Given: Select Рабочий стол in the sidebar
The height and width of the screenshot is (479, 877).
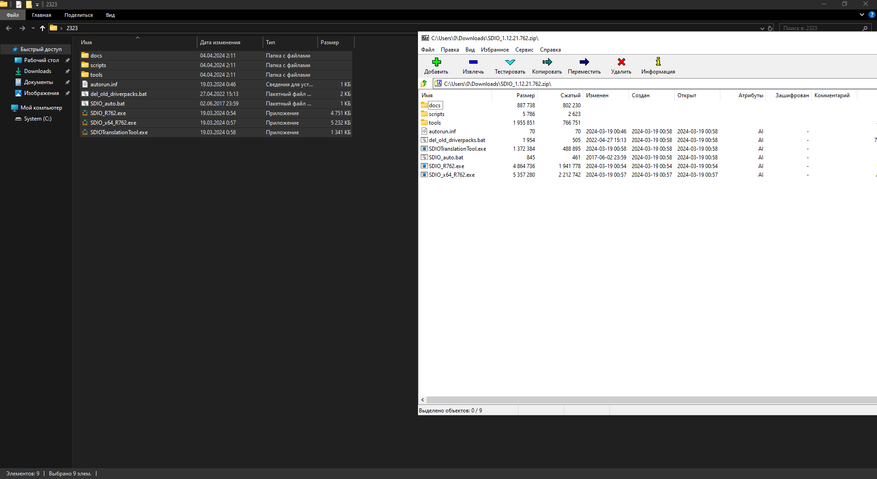Looking at the screenshot, I should (x=41, y=60).
